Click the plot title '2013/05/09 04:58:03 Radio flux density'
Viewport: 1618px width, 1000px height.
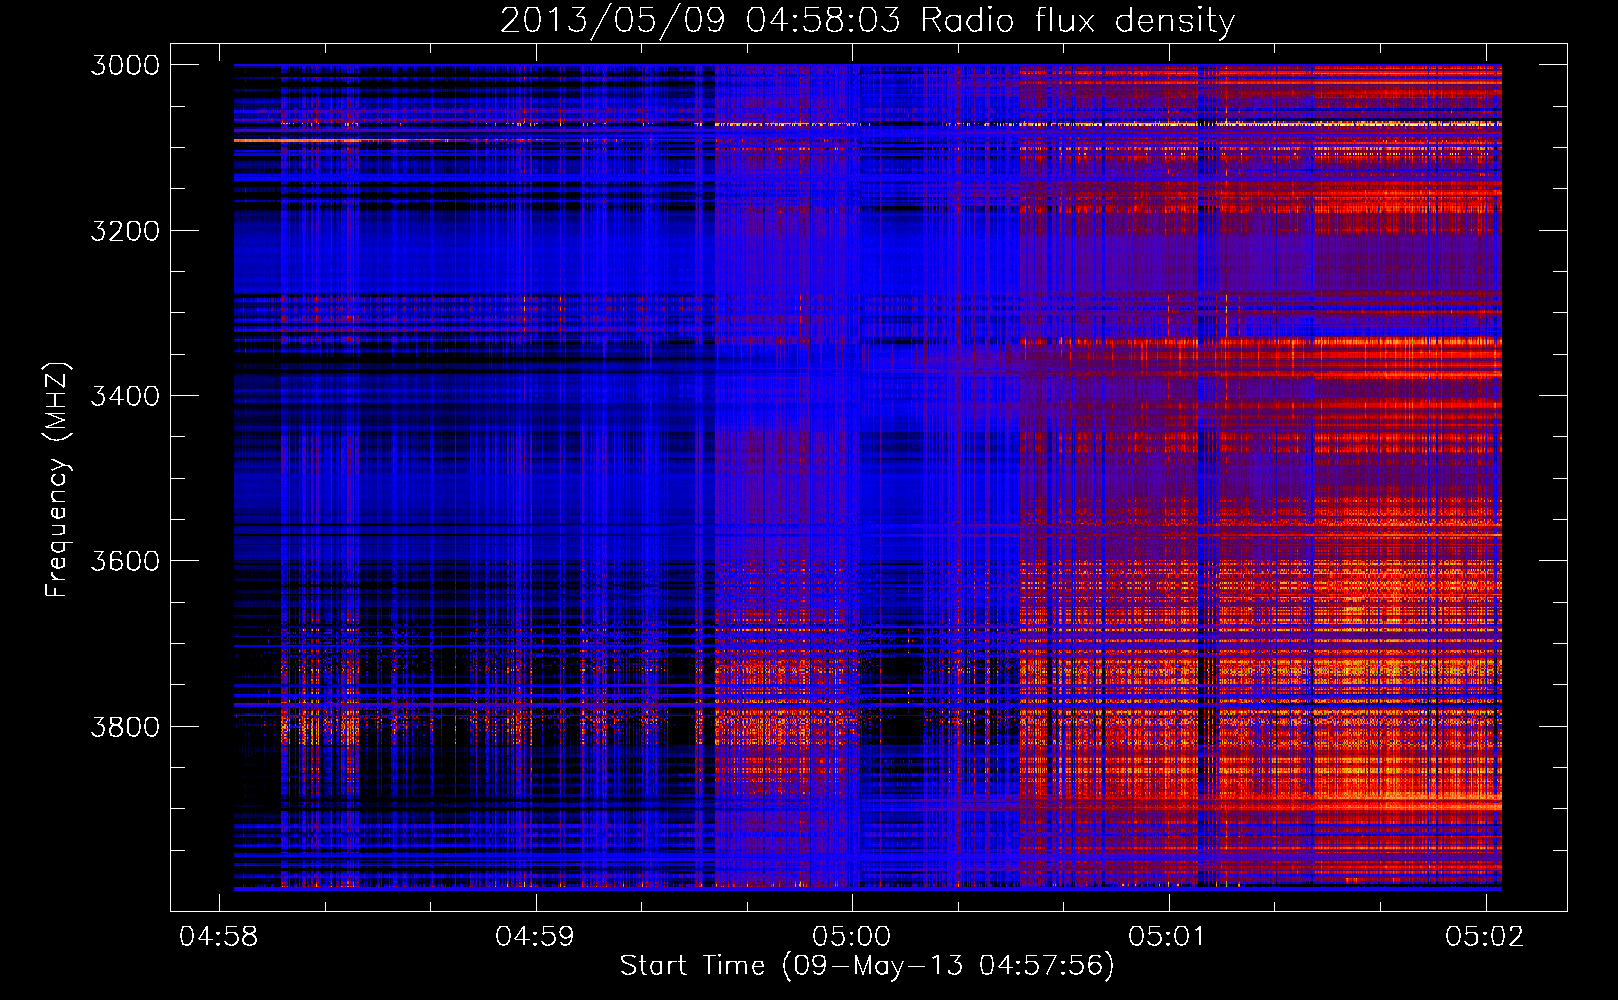[867, 21]
